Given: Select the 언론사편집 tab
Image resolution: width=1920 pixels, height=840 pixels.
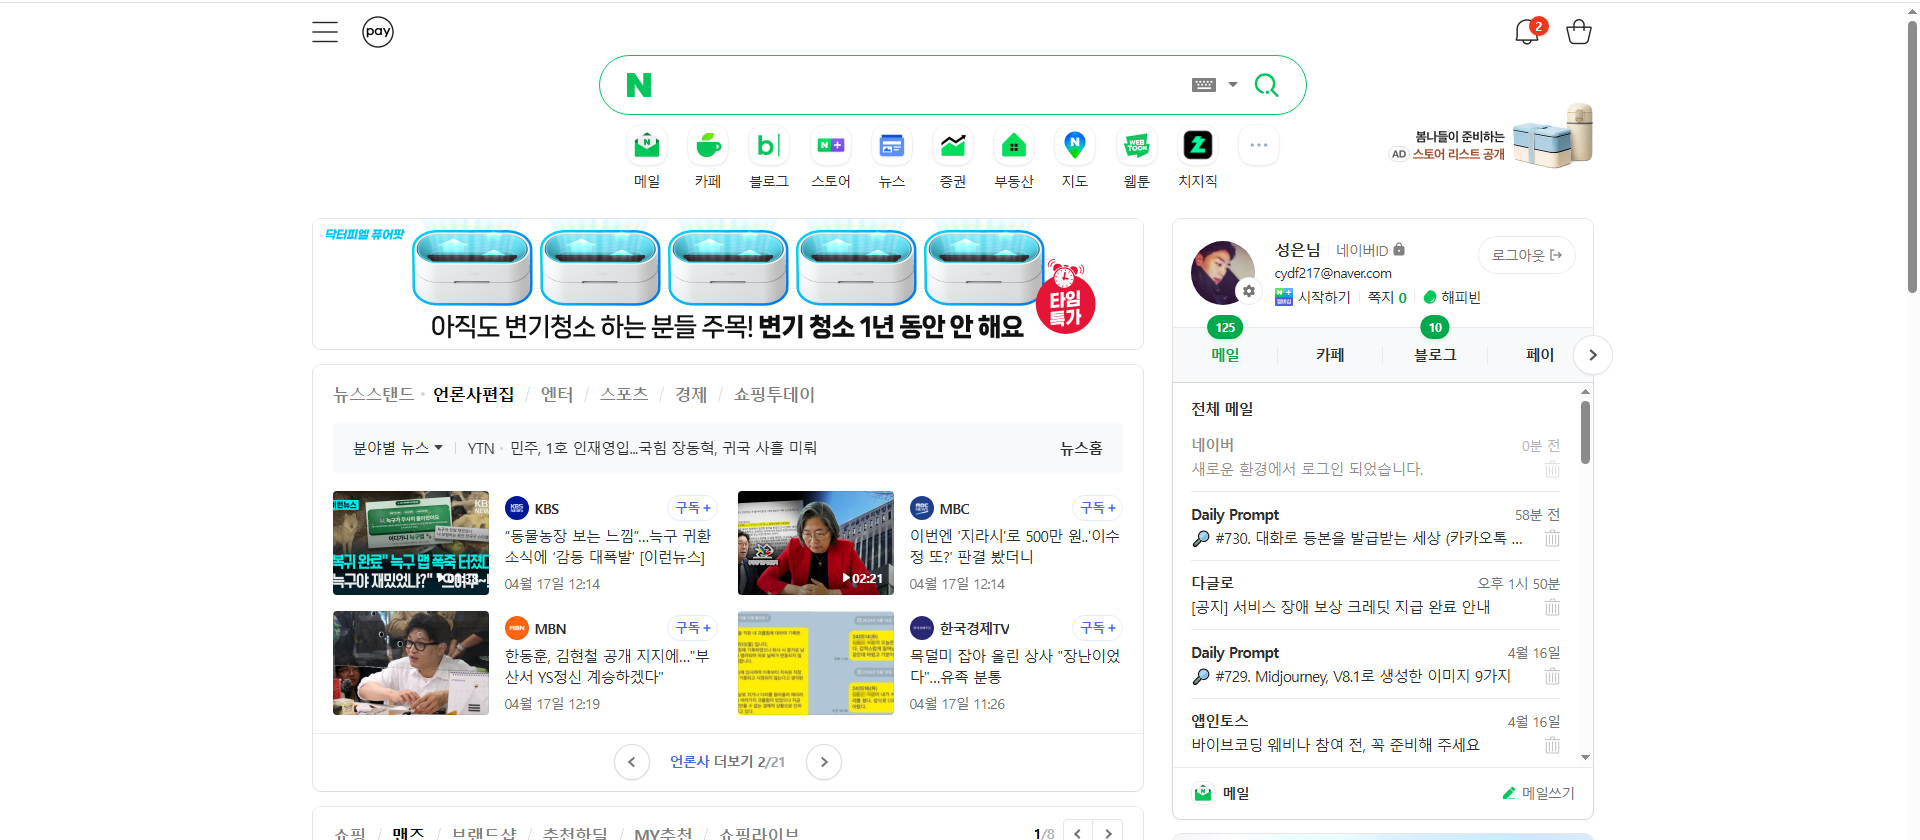Looking at the screenshot, I should (473, 394).
